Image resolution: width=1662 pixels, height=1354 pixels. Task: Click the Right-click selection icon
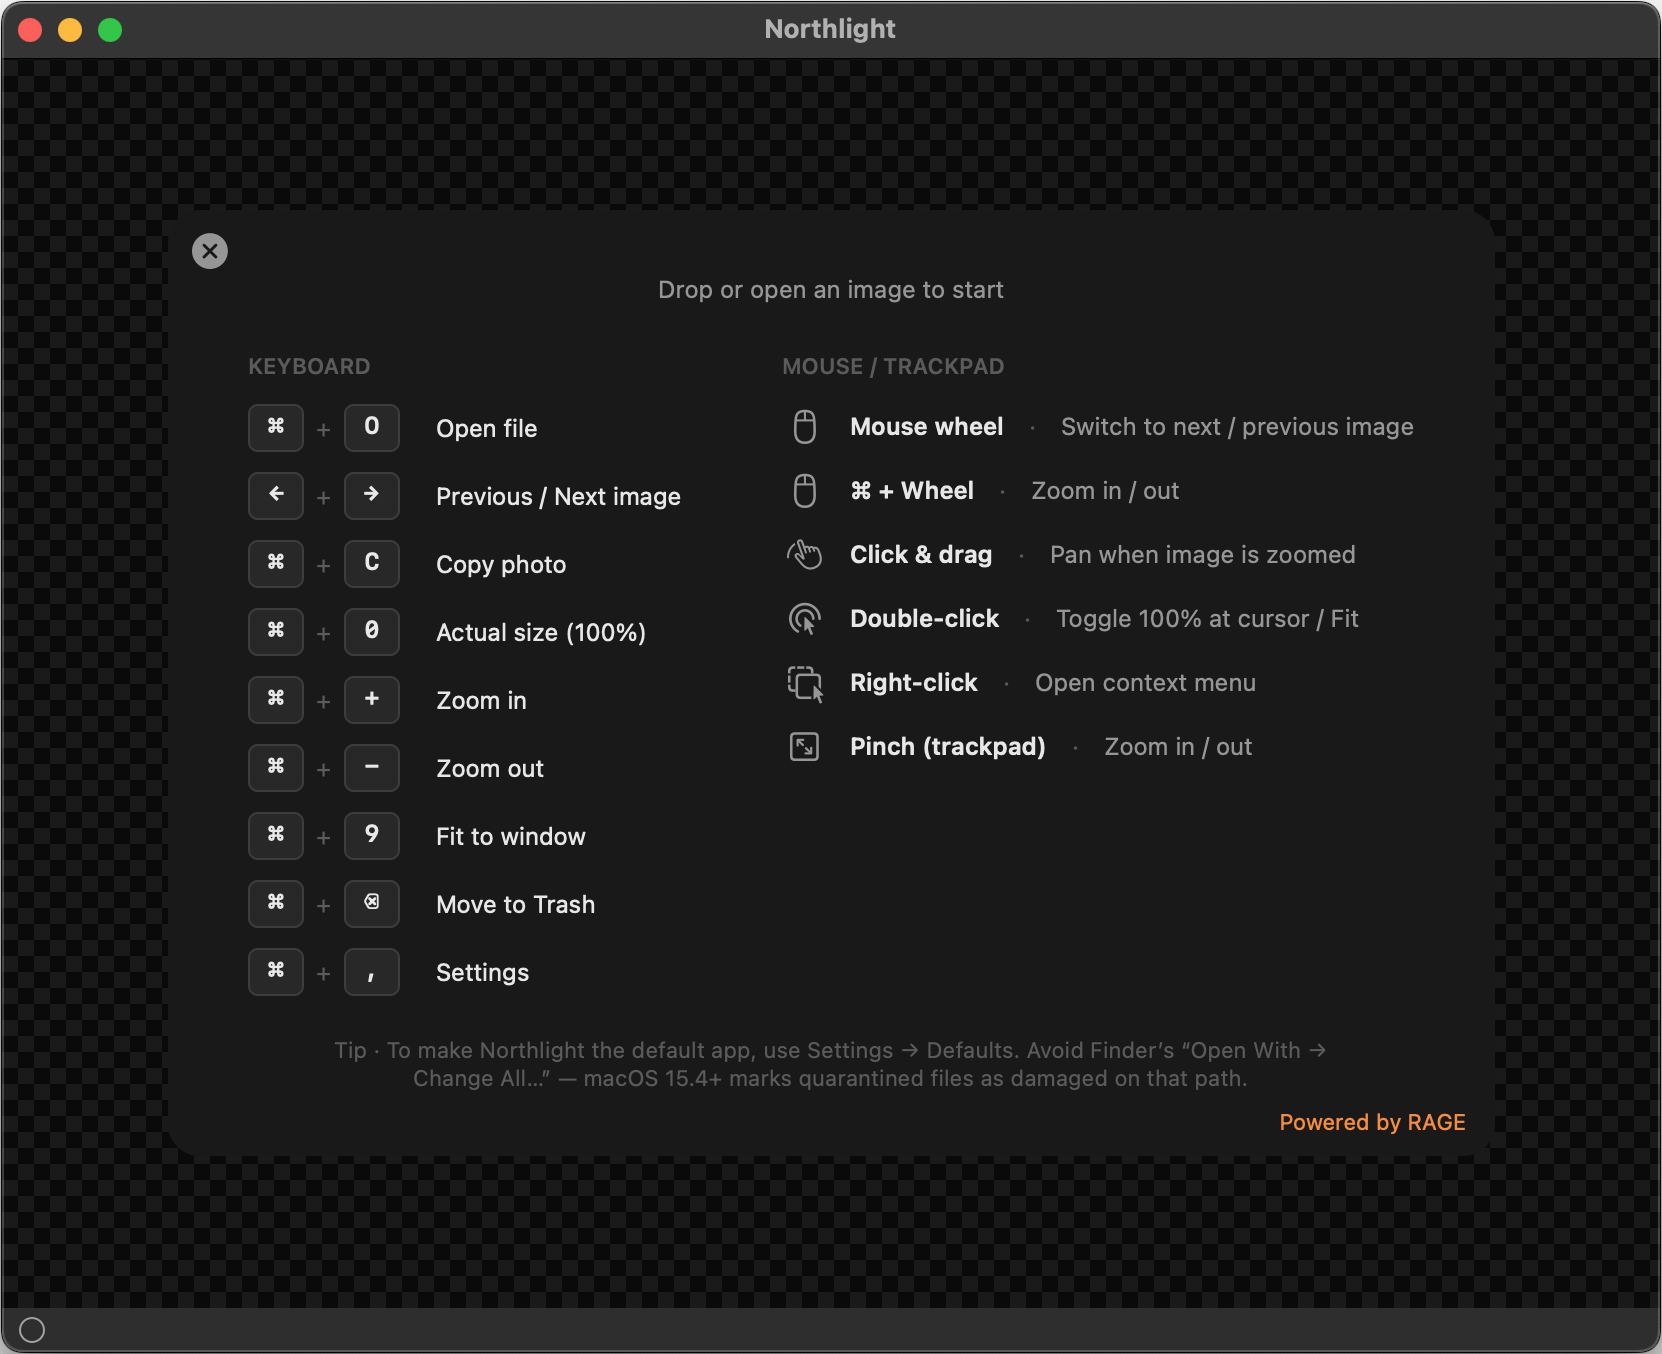point(805,684)
